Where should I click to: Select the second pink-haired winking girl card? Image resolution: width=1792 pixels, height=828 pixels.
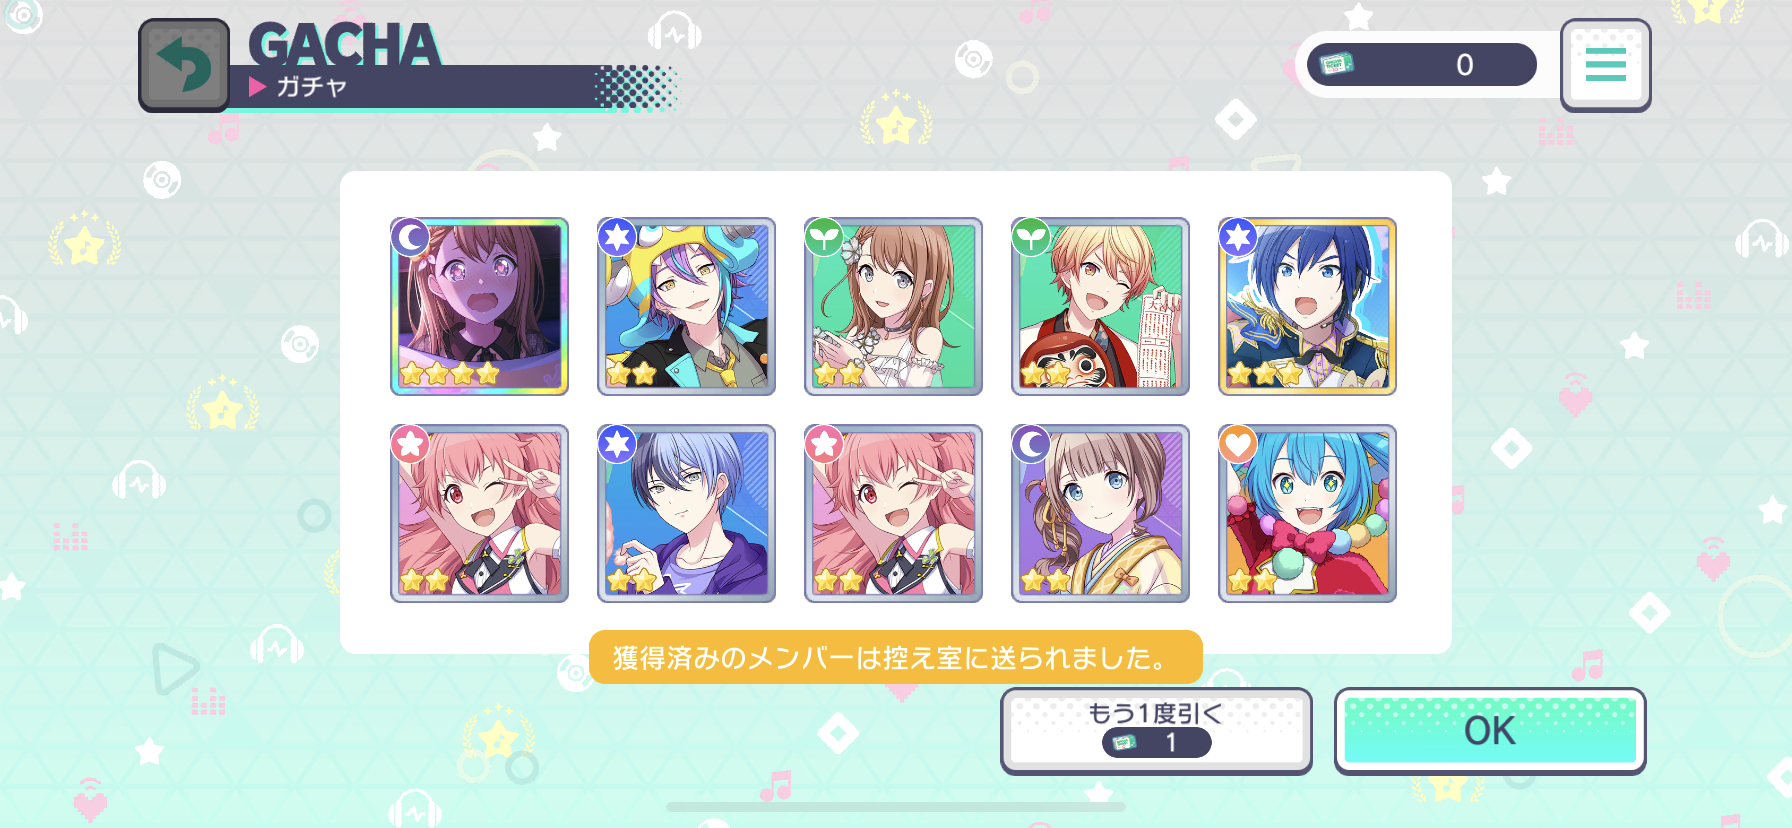point(893,513)
